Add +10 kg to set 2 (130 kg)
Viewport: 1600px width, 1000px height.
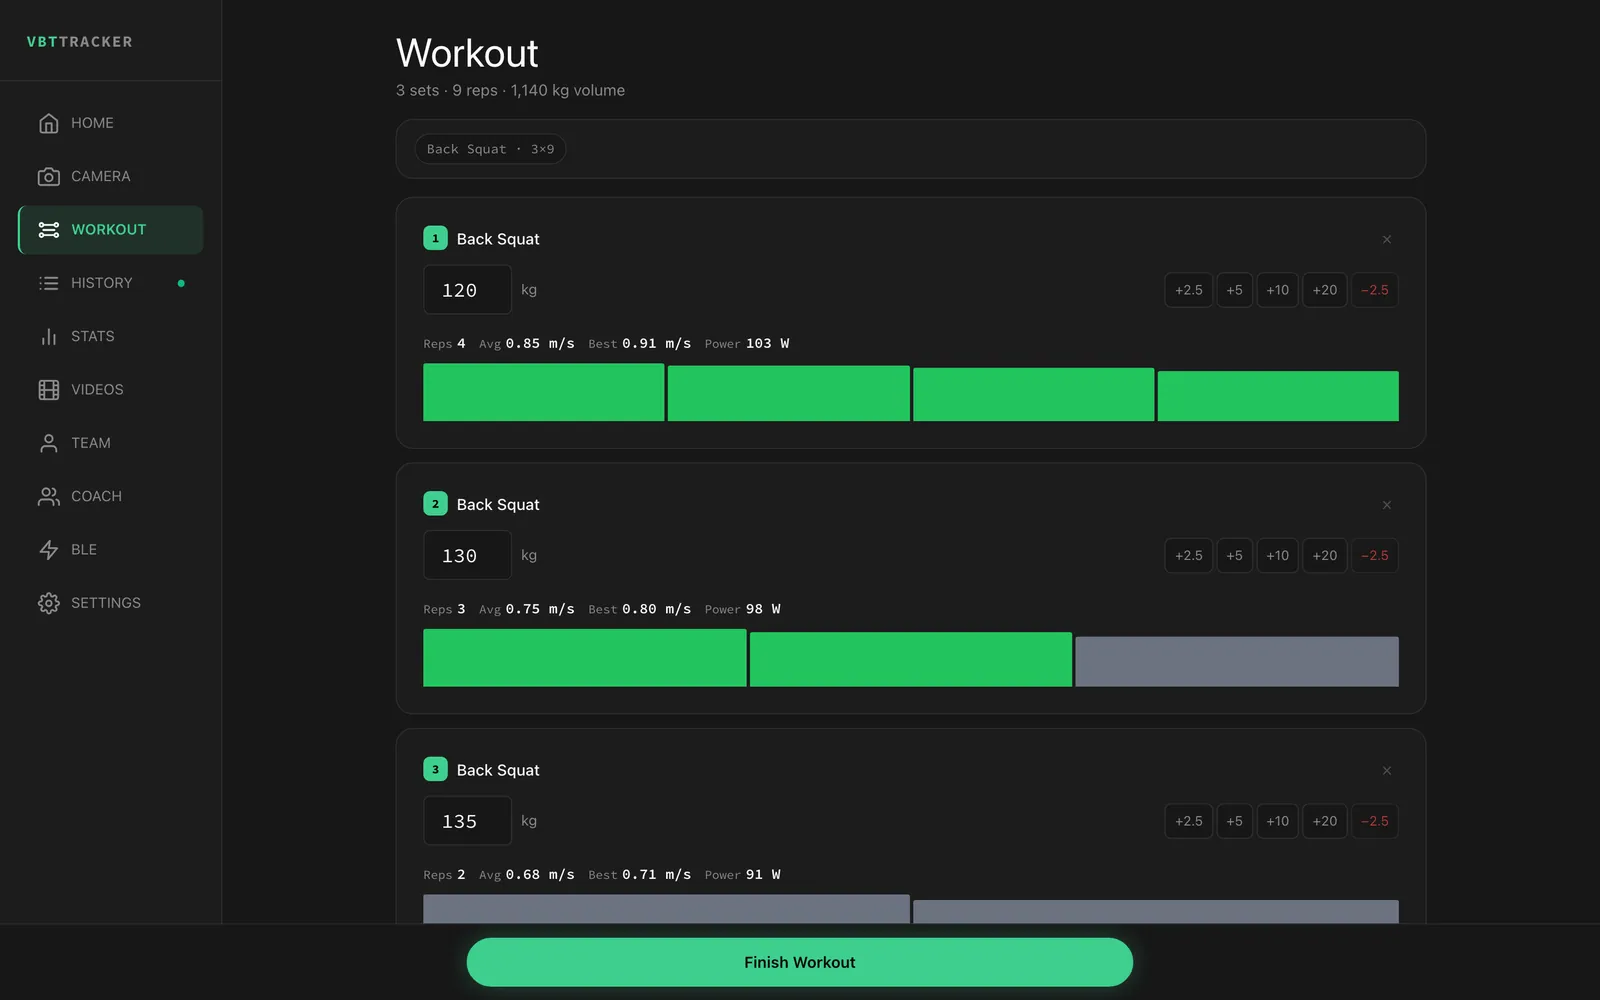click(1277, 556)
